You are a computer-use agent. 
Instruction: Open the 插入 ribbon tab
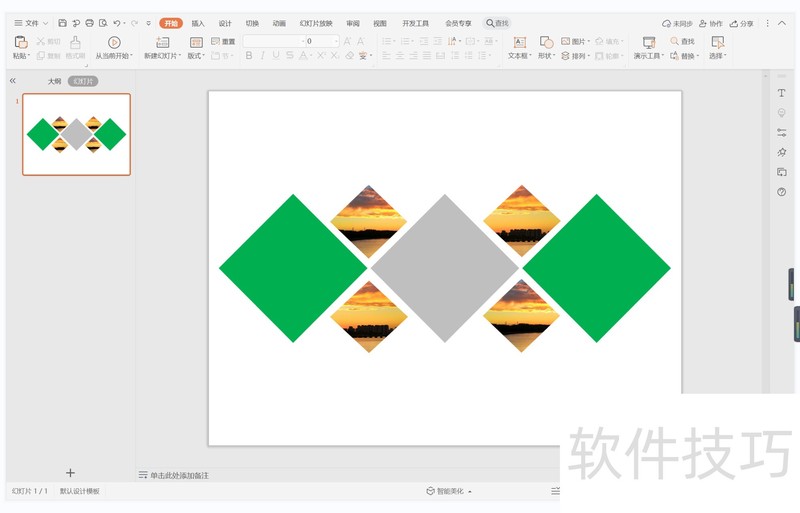198,23
